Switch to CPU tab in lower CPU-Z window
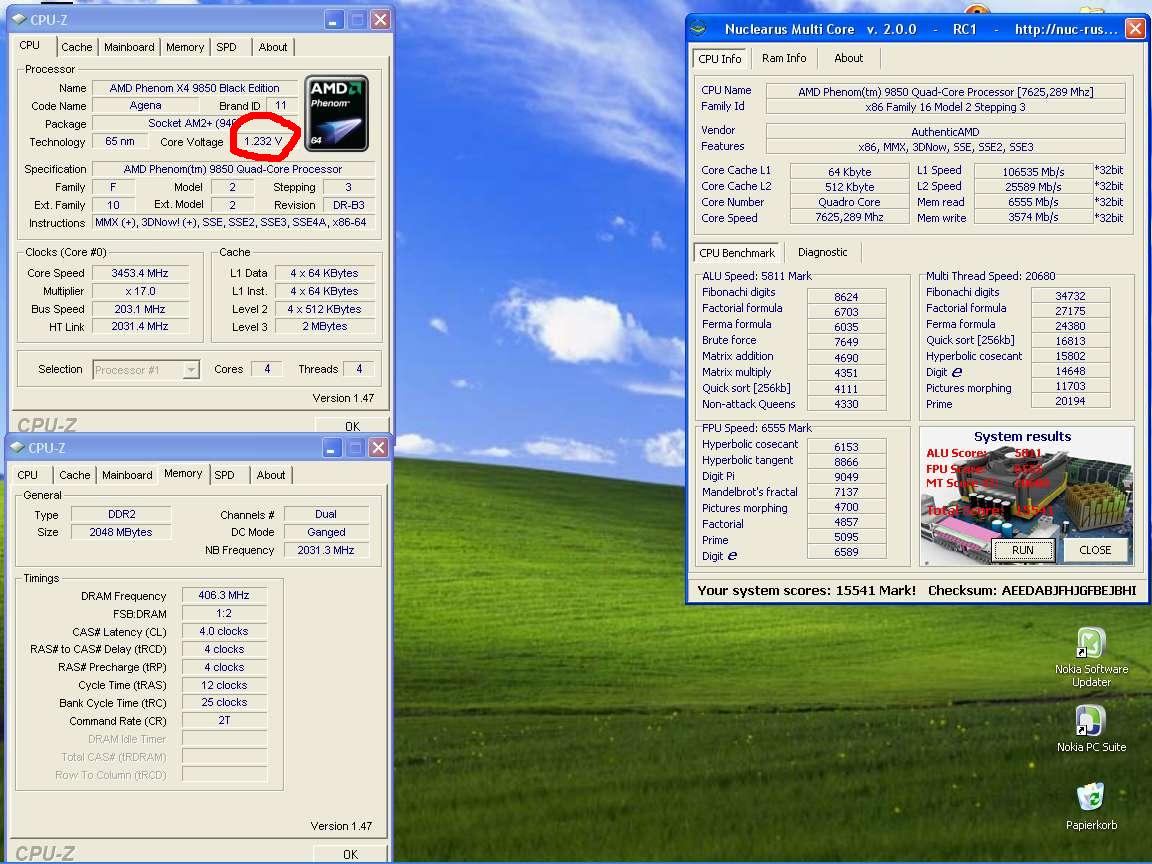The image size is (1152, 864). (x=28, y=475)
